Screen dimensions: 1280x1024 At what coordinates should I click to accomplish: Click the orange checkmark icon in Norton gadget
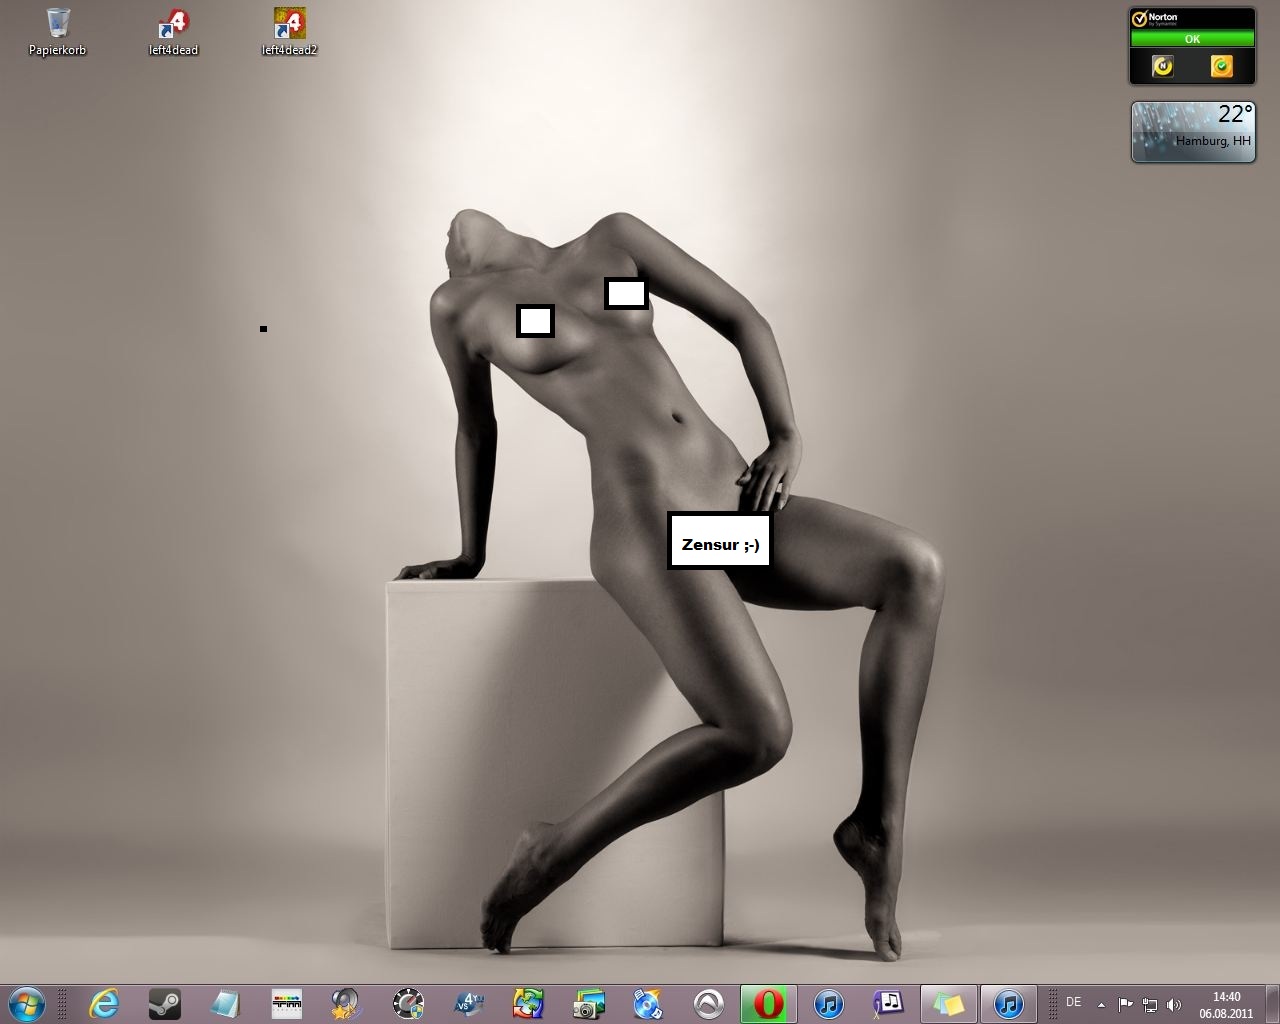tap(1221, 66)
